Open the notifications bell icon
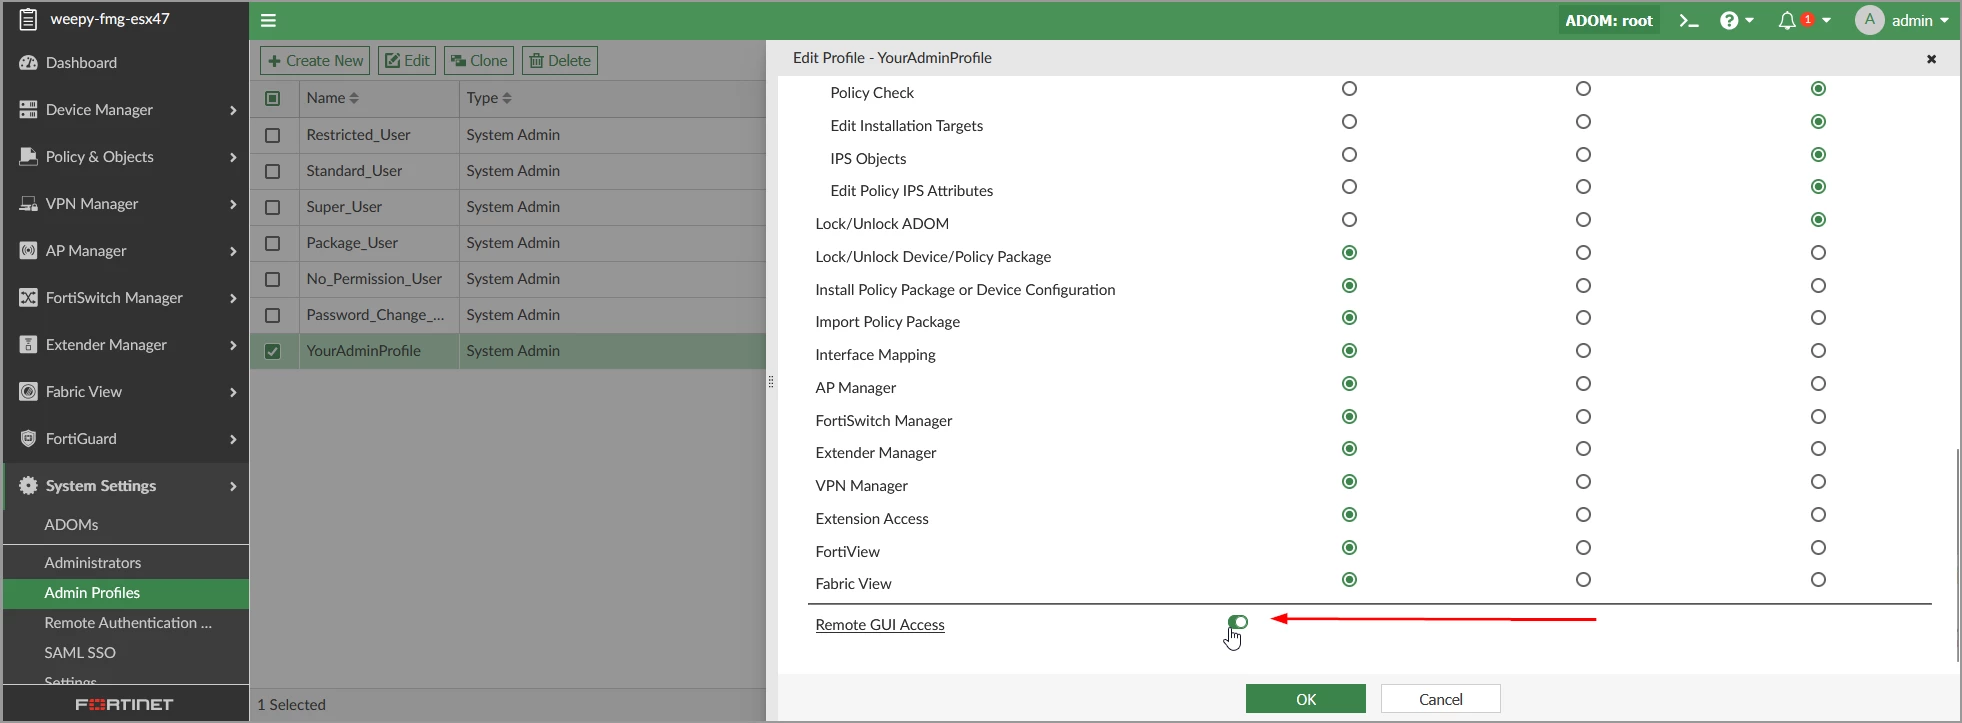 click(x=1787, y=20)
